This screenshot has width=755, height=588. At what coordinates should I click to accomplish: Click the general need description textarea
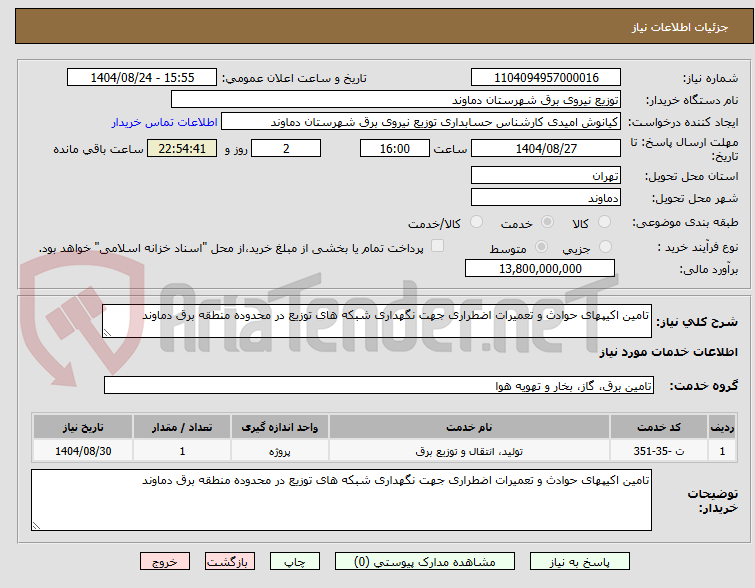point(377,321)
